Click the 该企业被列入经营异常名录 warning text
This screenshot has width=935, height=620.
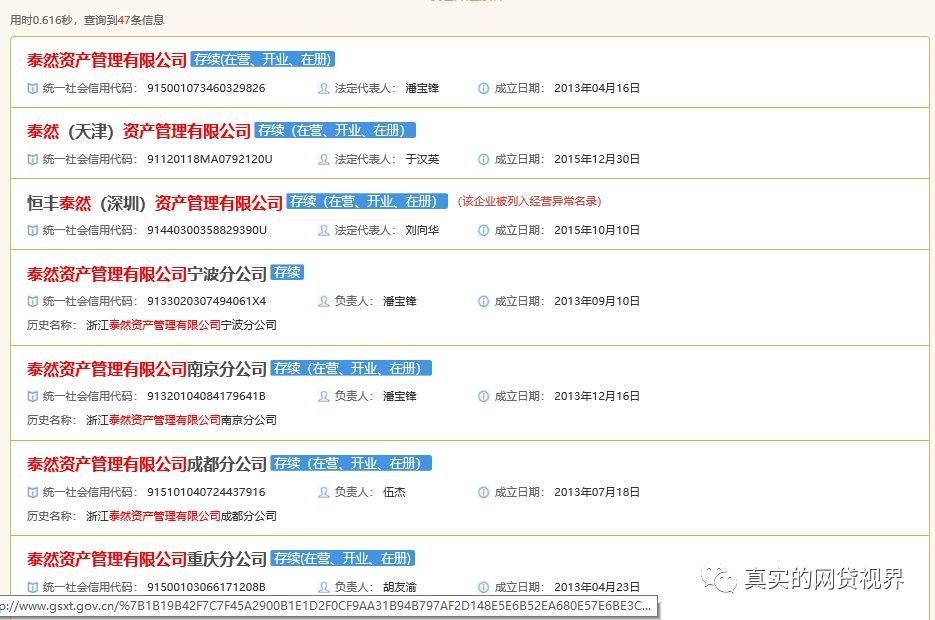(x=529, y=201)
